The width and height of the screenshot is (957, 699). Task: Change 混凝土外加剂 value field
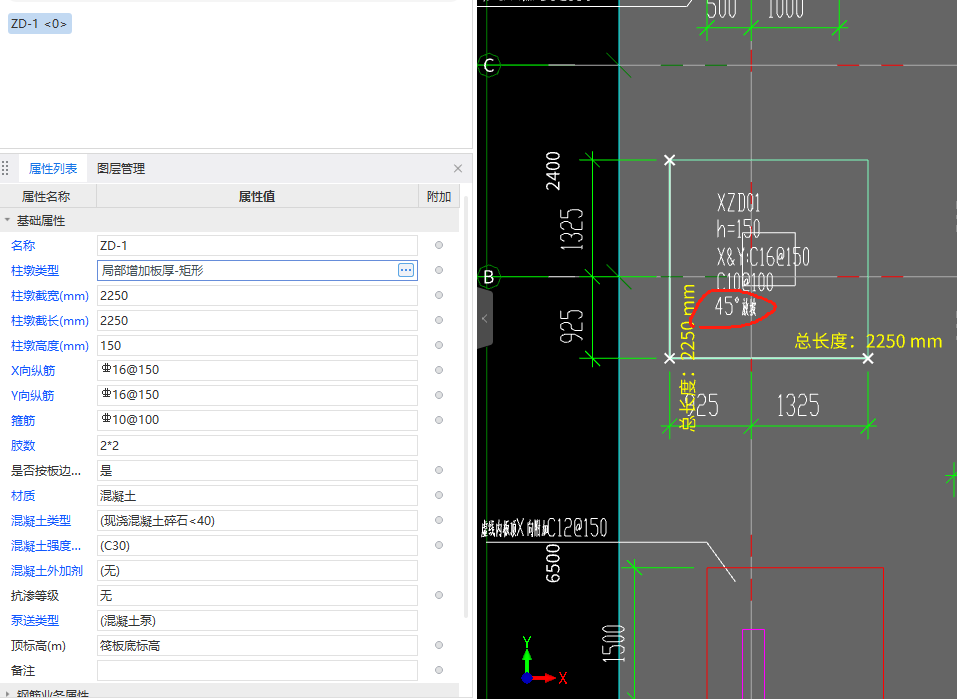click(x=257, y=571)
